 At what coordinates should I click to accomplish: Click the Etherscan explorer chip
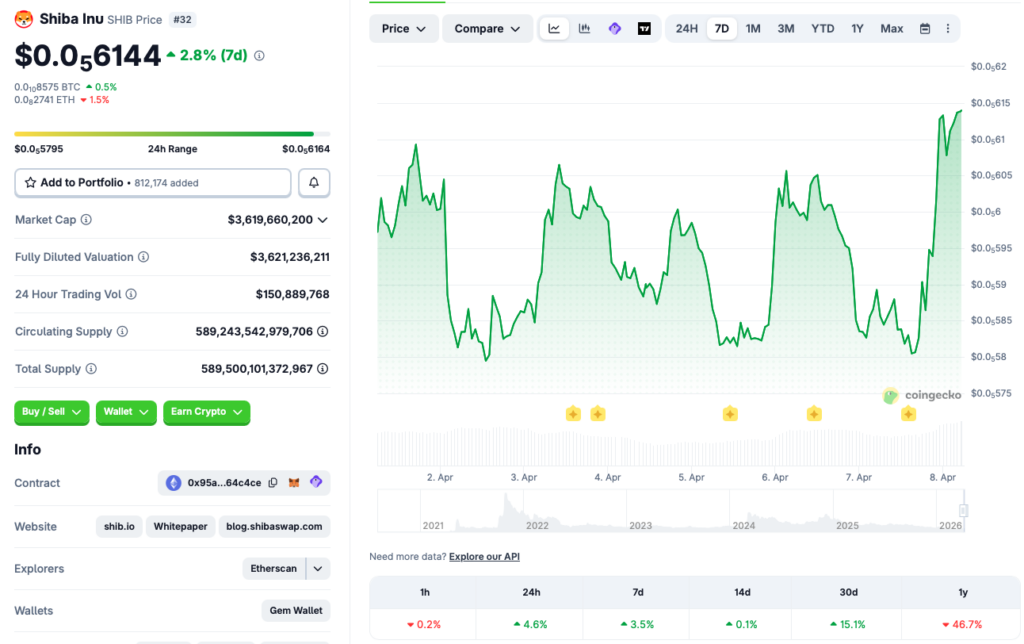click(274, 568)
